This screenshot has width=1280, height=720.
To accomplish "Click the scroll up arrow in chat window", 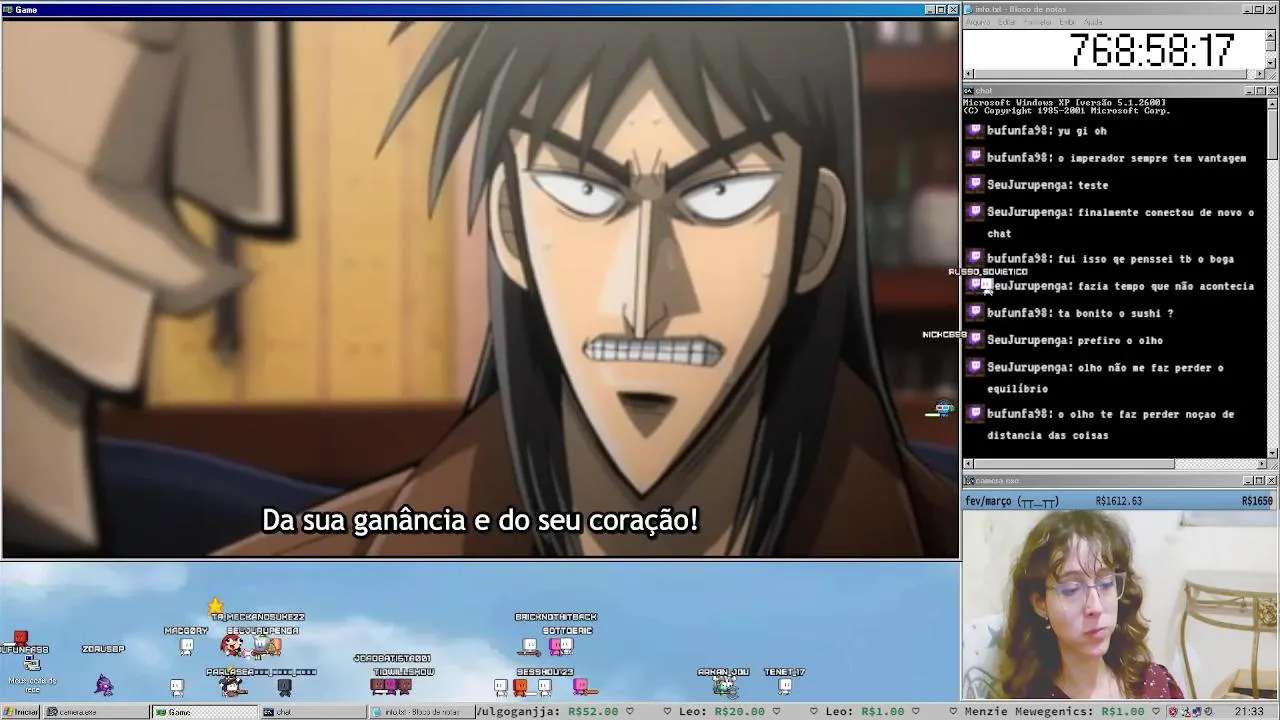I will 1272,102.
